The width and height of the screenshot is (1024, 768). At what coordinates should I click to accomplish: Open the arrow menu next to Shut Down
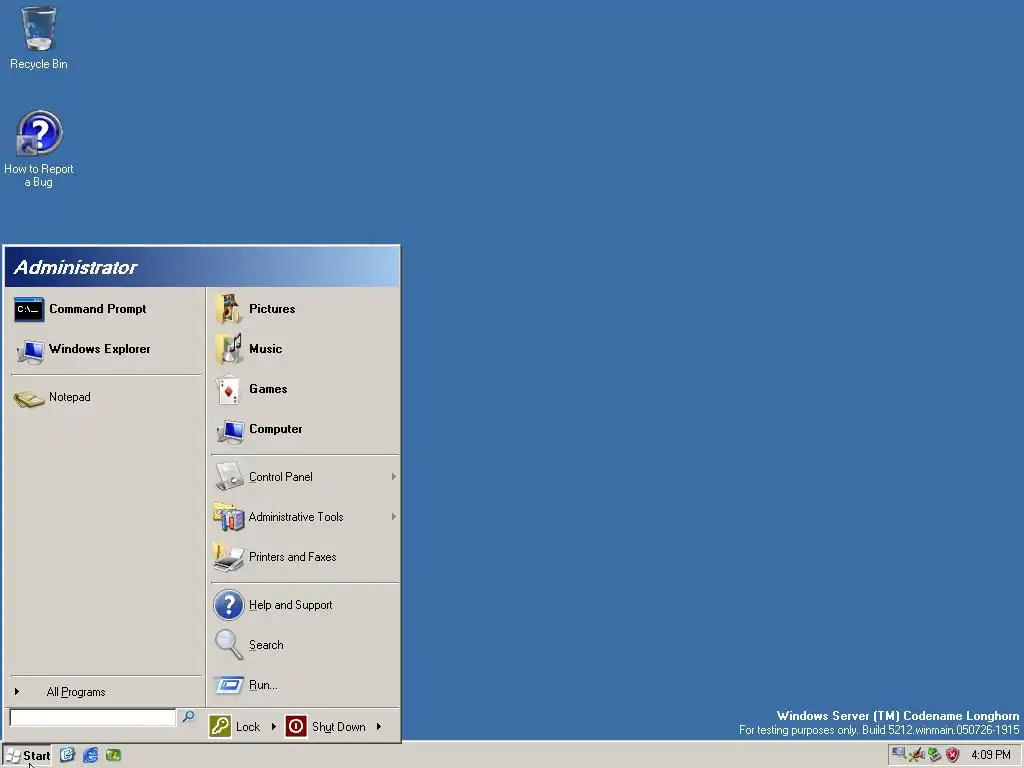click(x=379, y=726)
